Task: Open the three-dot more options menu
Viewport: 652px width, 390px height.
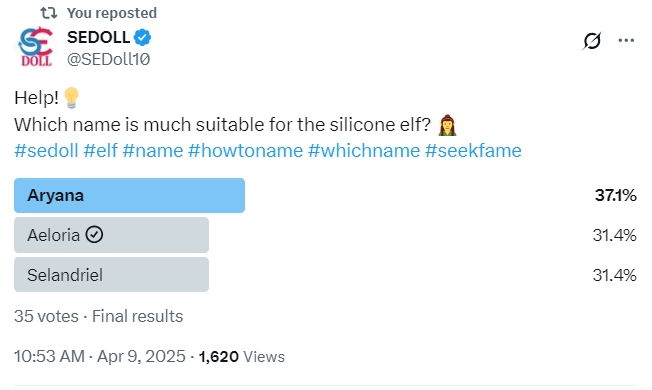Action: 626,40
